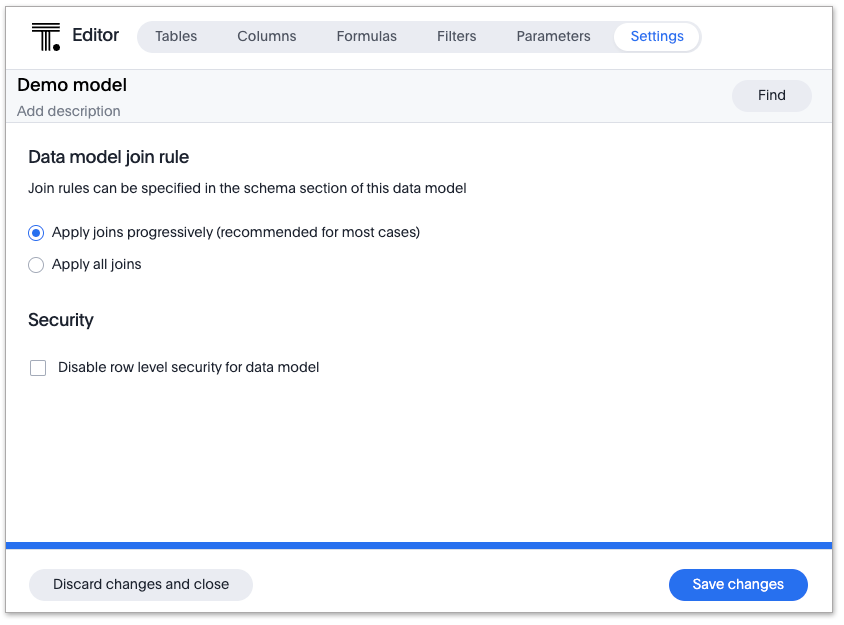The height and width of the screenshot is (625, 844).
Task: Click the Editor heading text
Action: (96, 36)
